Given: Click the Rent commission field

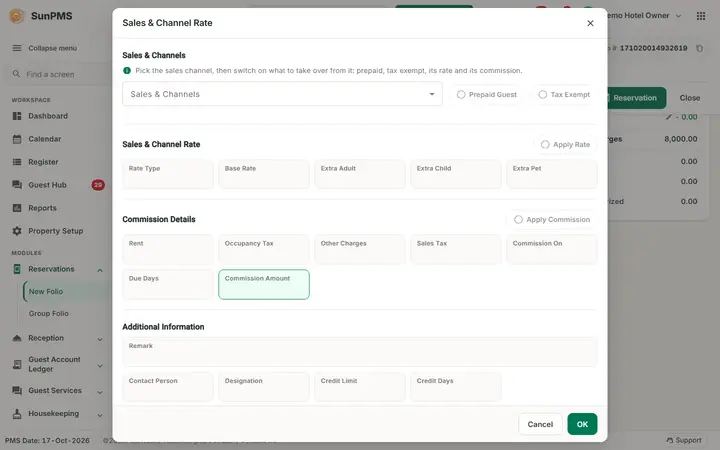Looking at the screenshot, I should 168,249.
